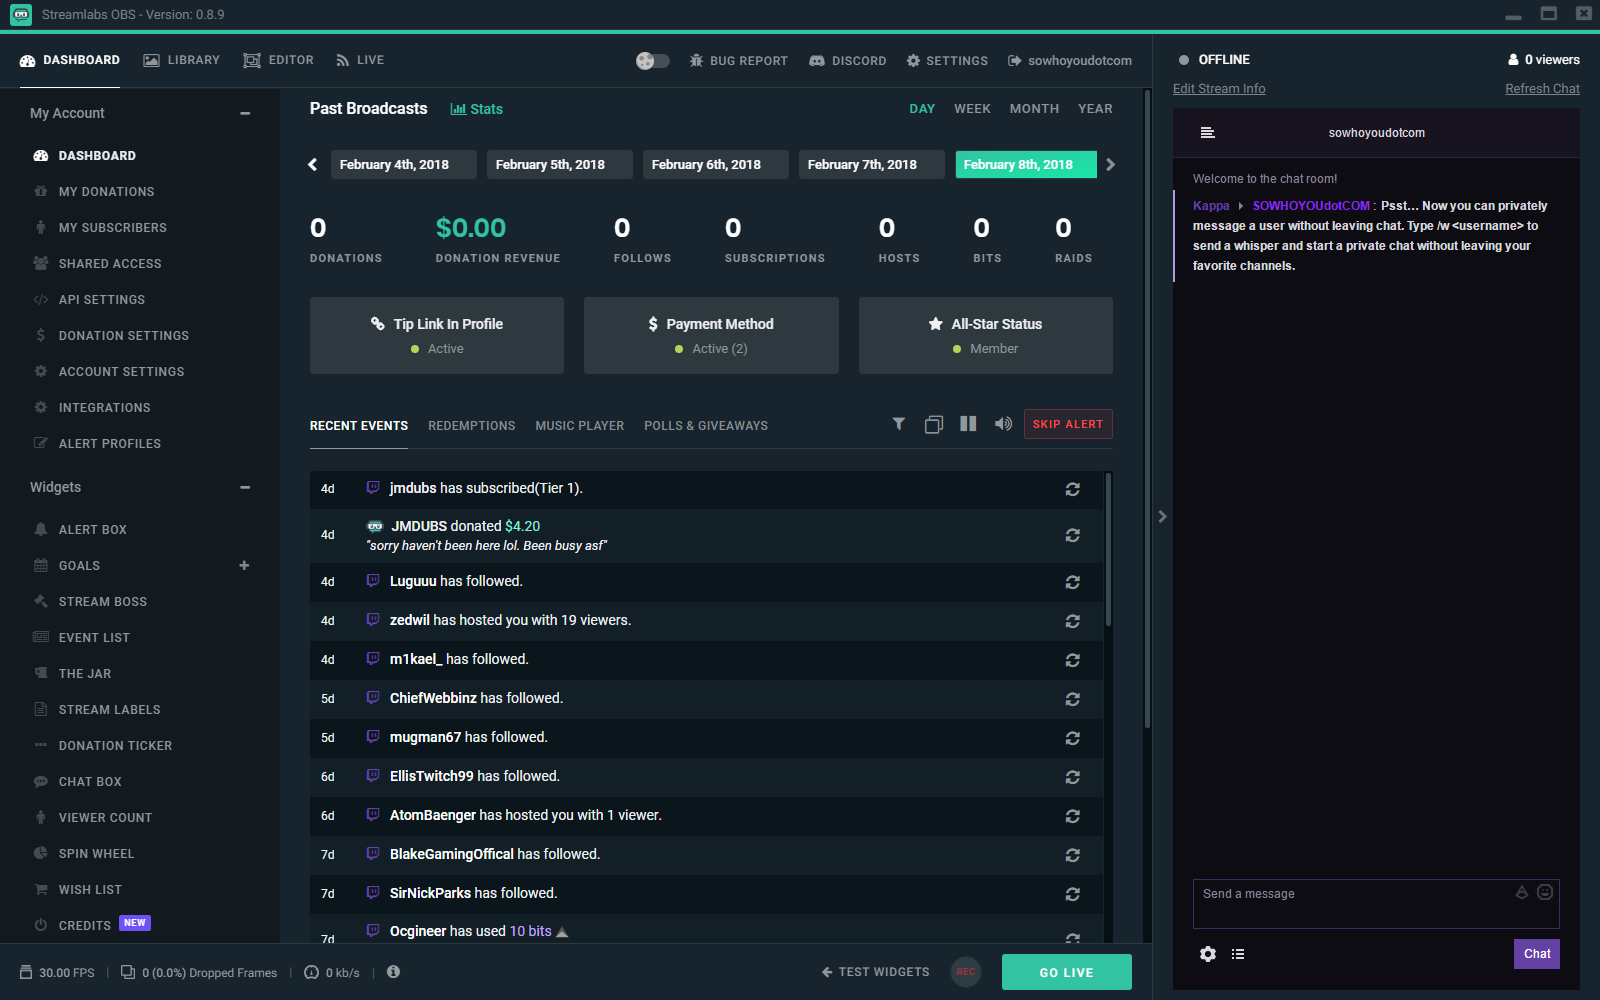Open The Jar widget
This screenshot has width=1600, height=1000.
pos(84,674)
